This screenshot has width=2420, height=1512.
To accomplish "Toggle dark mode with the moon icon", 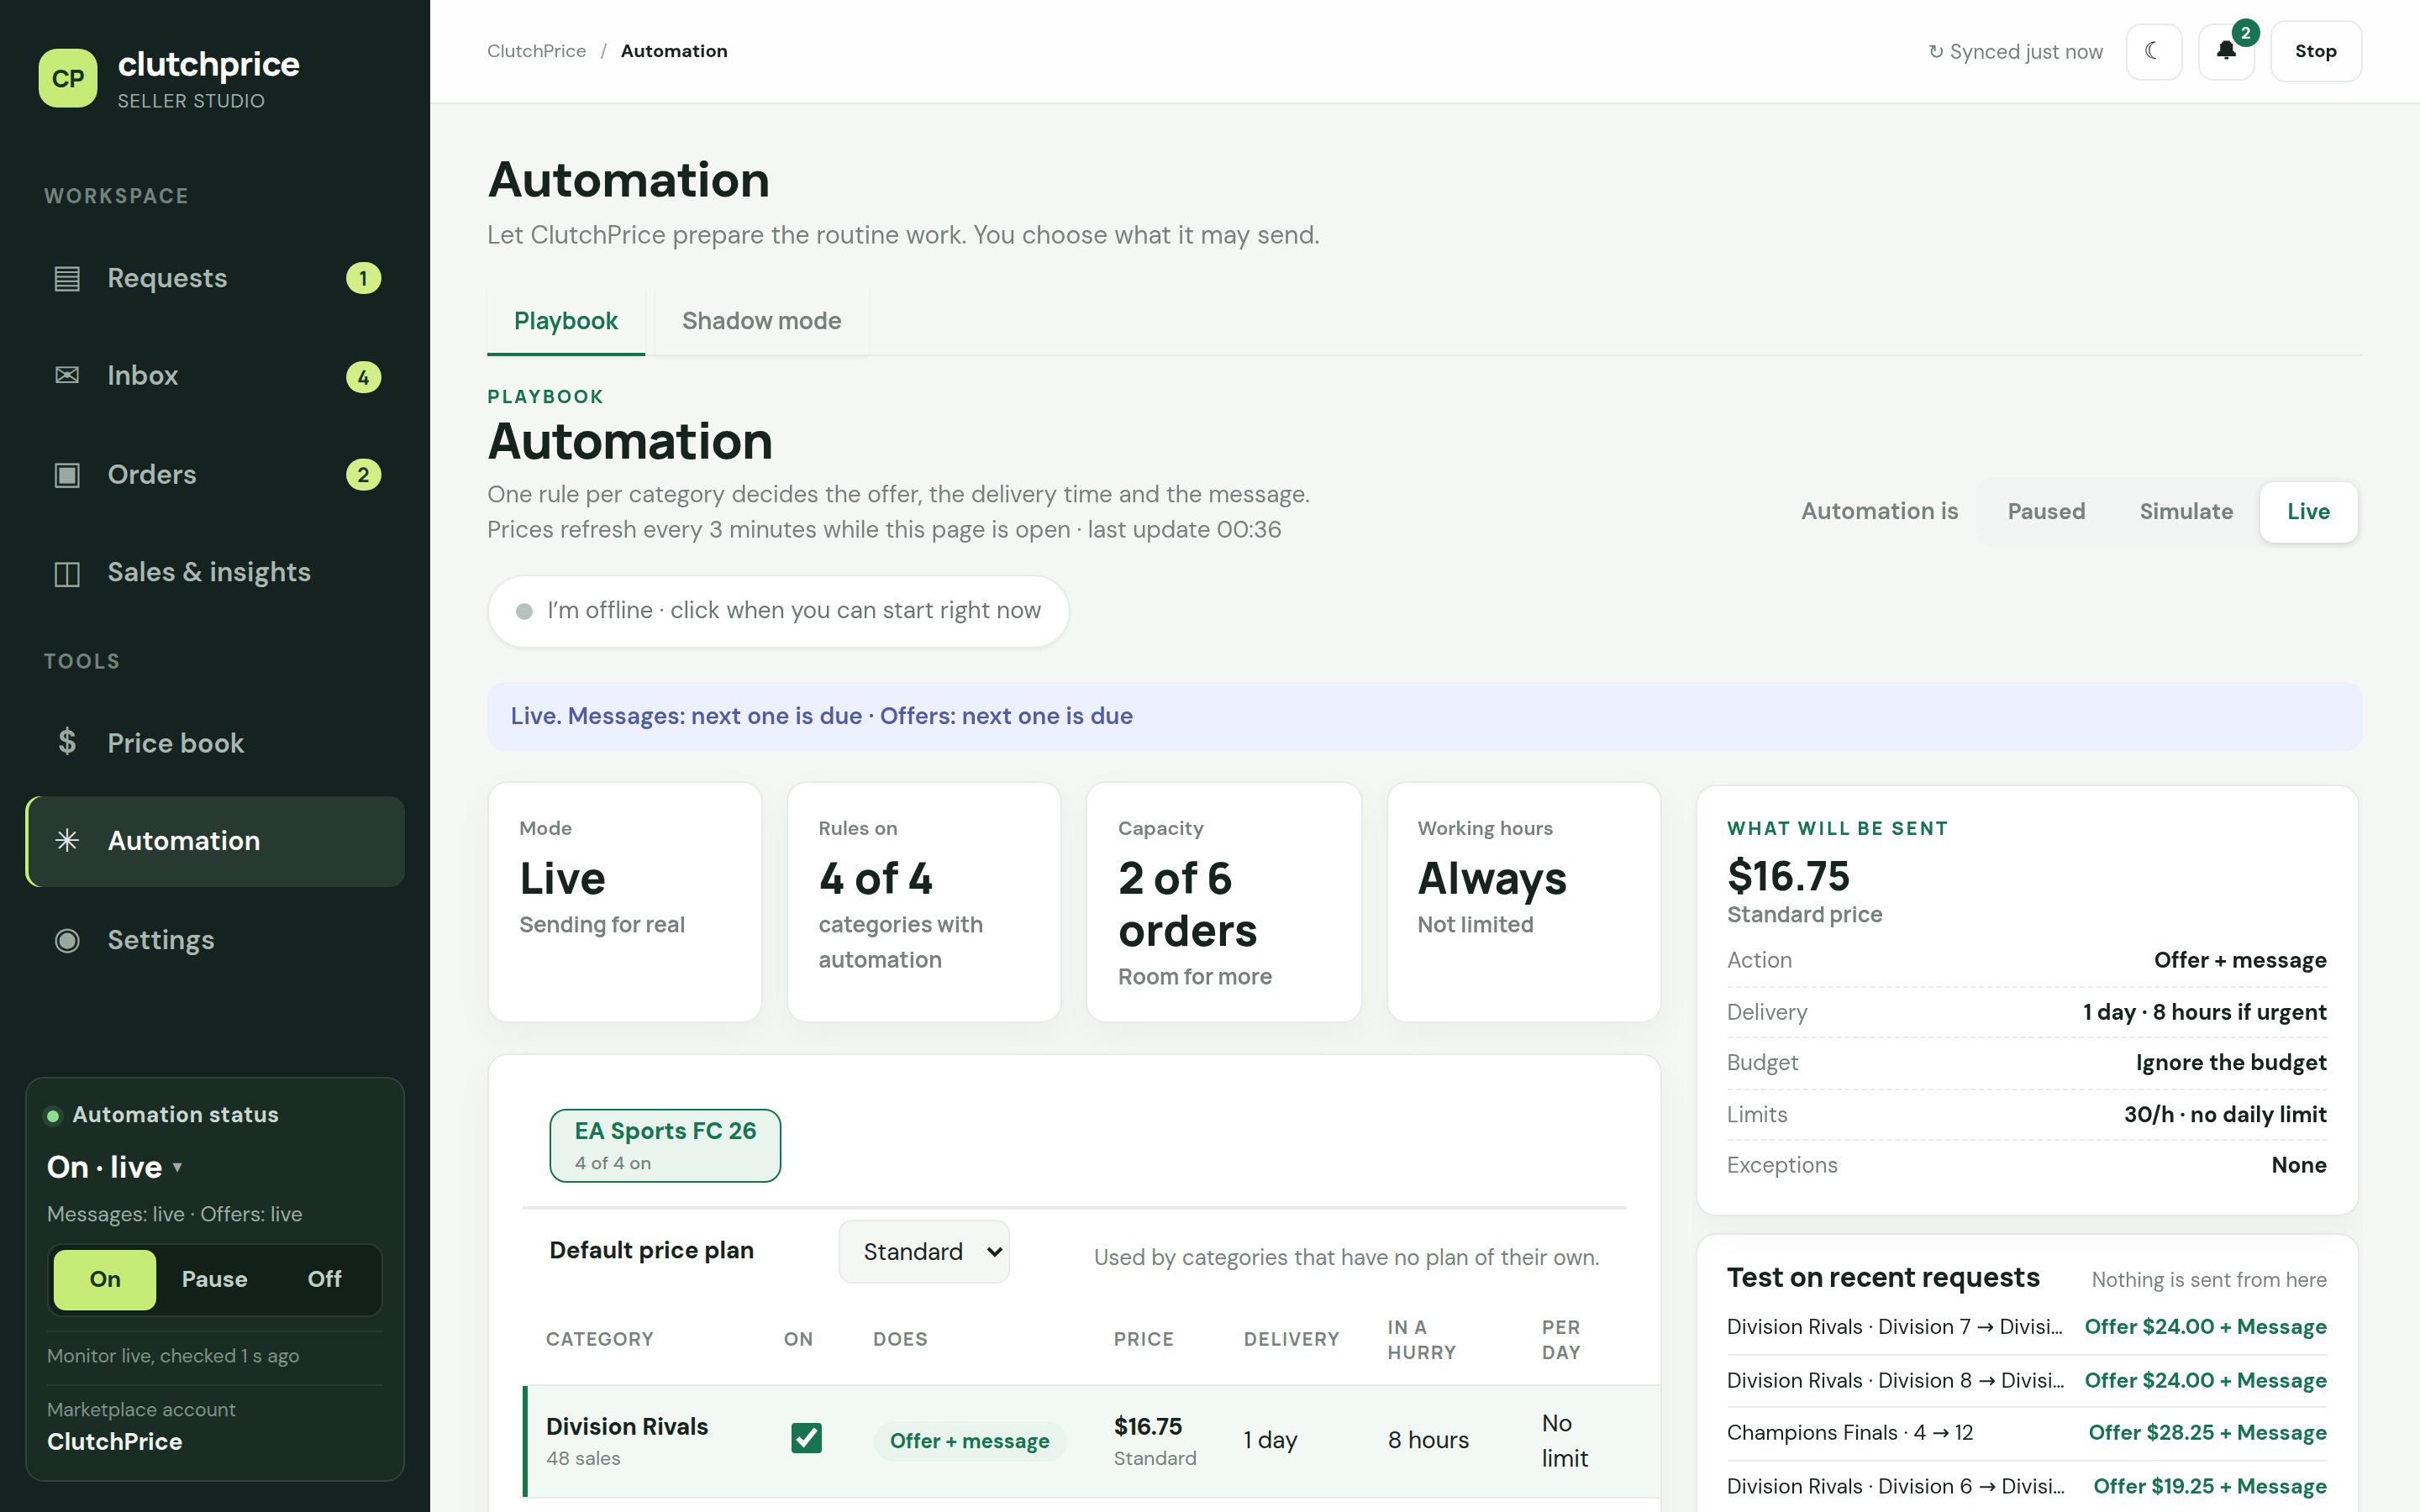I will [2153, 51].
